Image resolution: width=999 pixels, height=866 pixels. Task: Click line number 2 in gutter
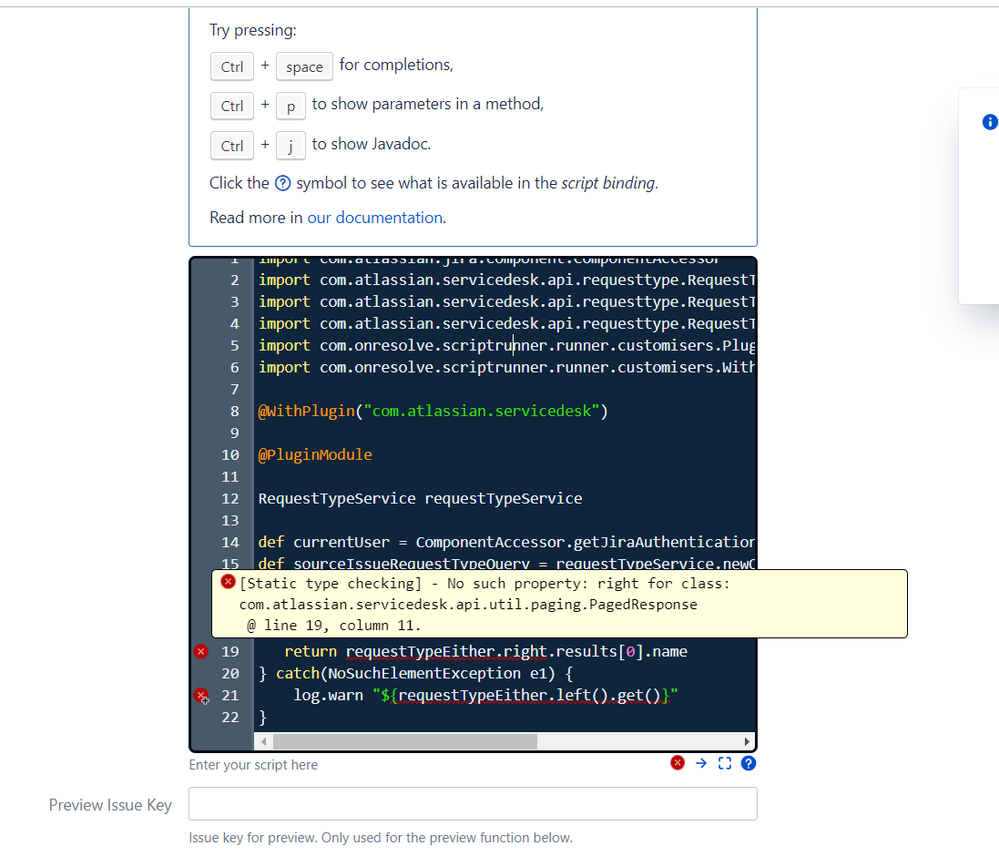coord(234,280)
